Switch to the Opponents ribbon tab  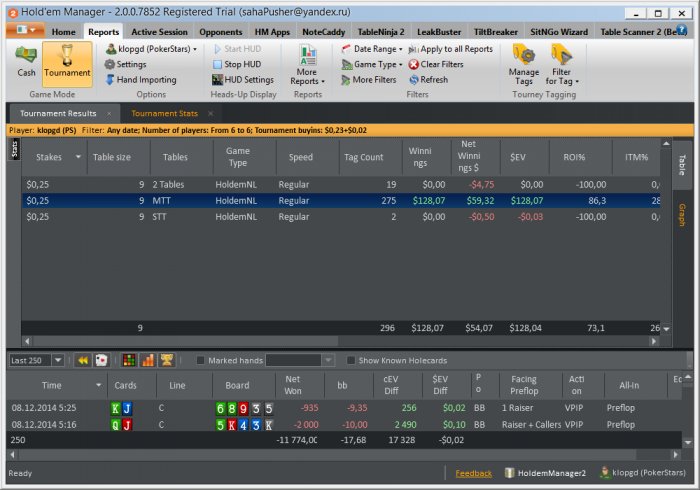220,32
